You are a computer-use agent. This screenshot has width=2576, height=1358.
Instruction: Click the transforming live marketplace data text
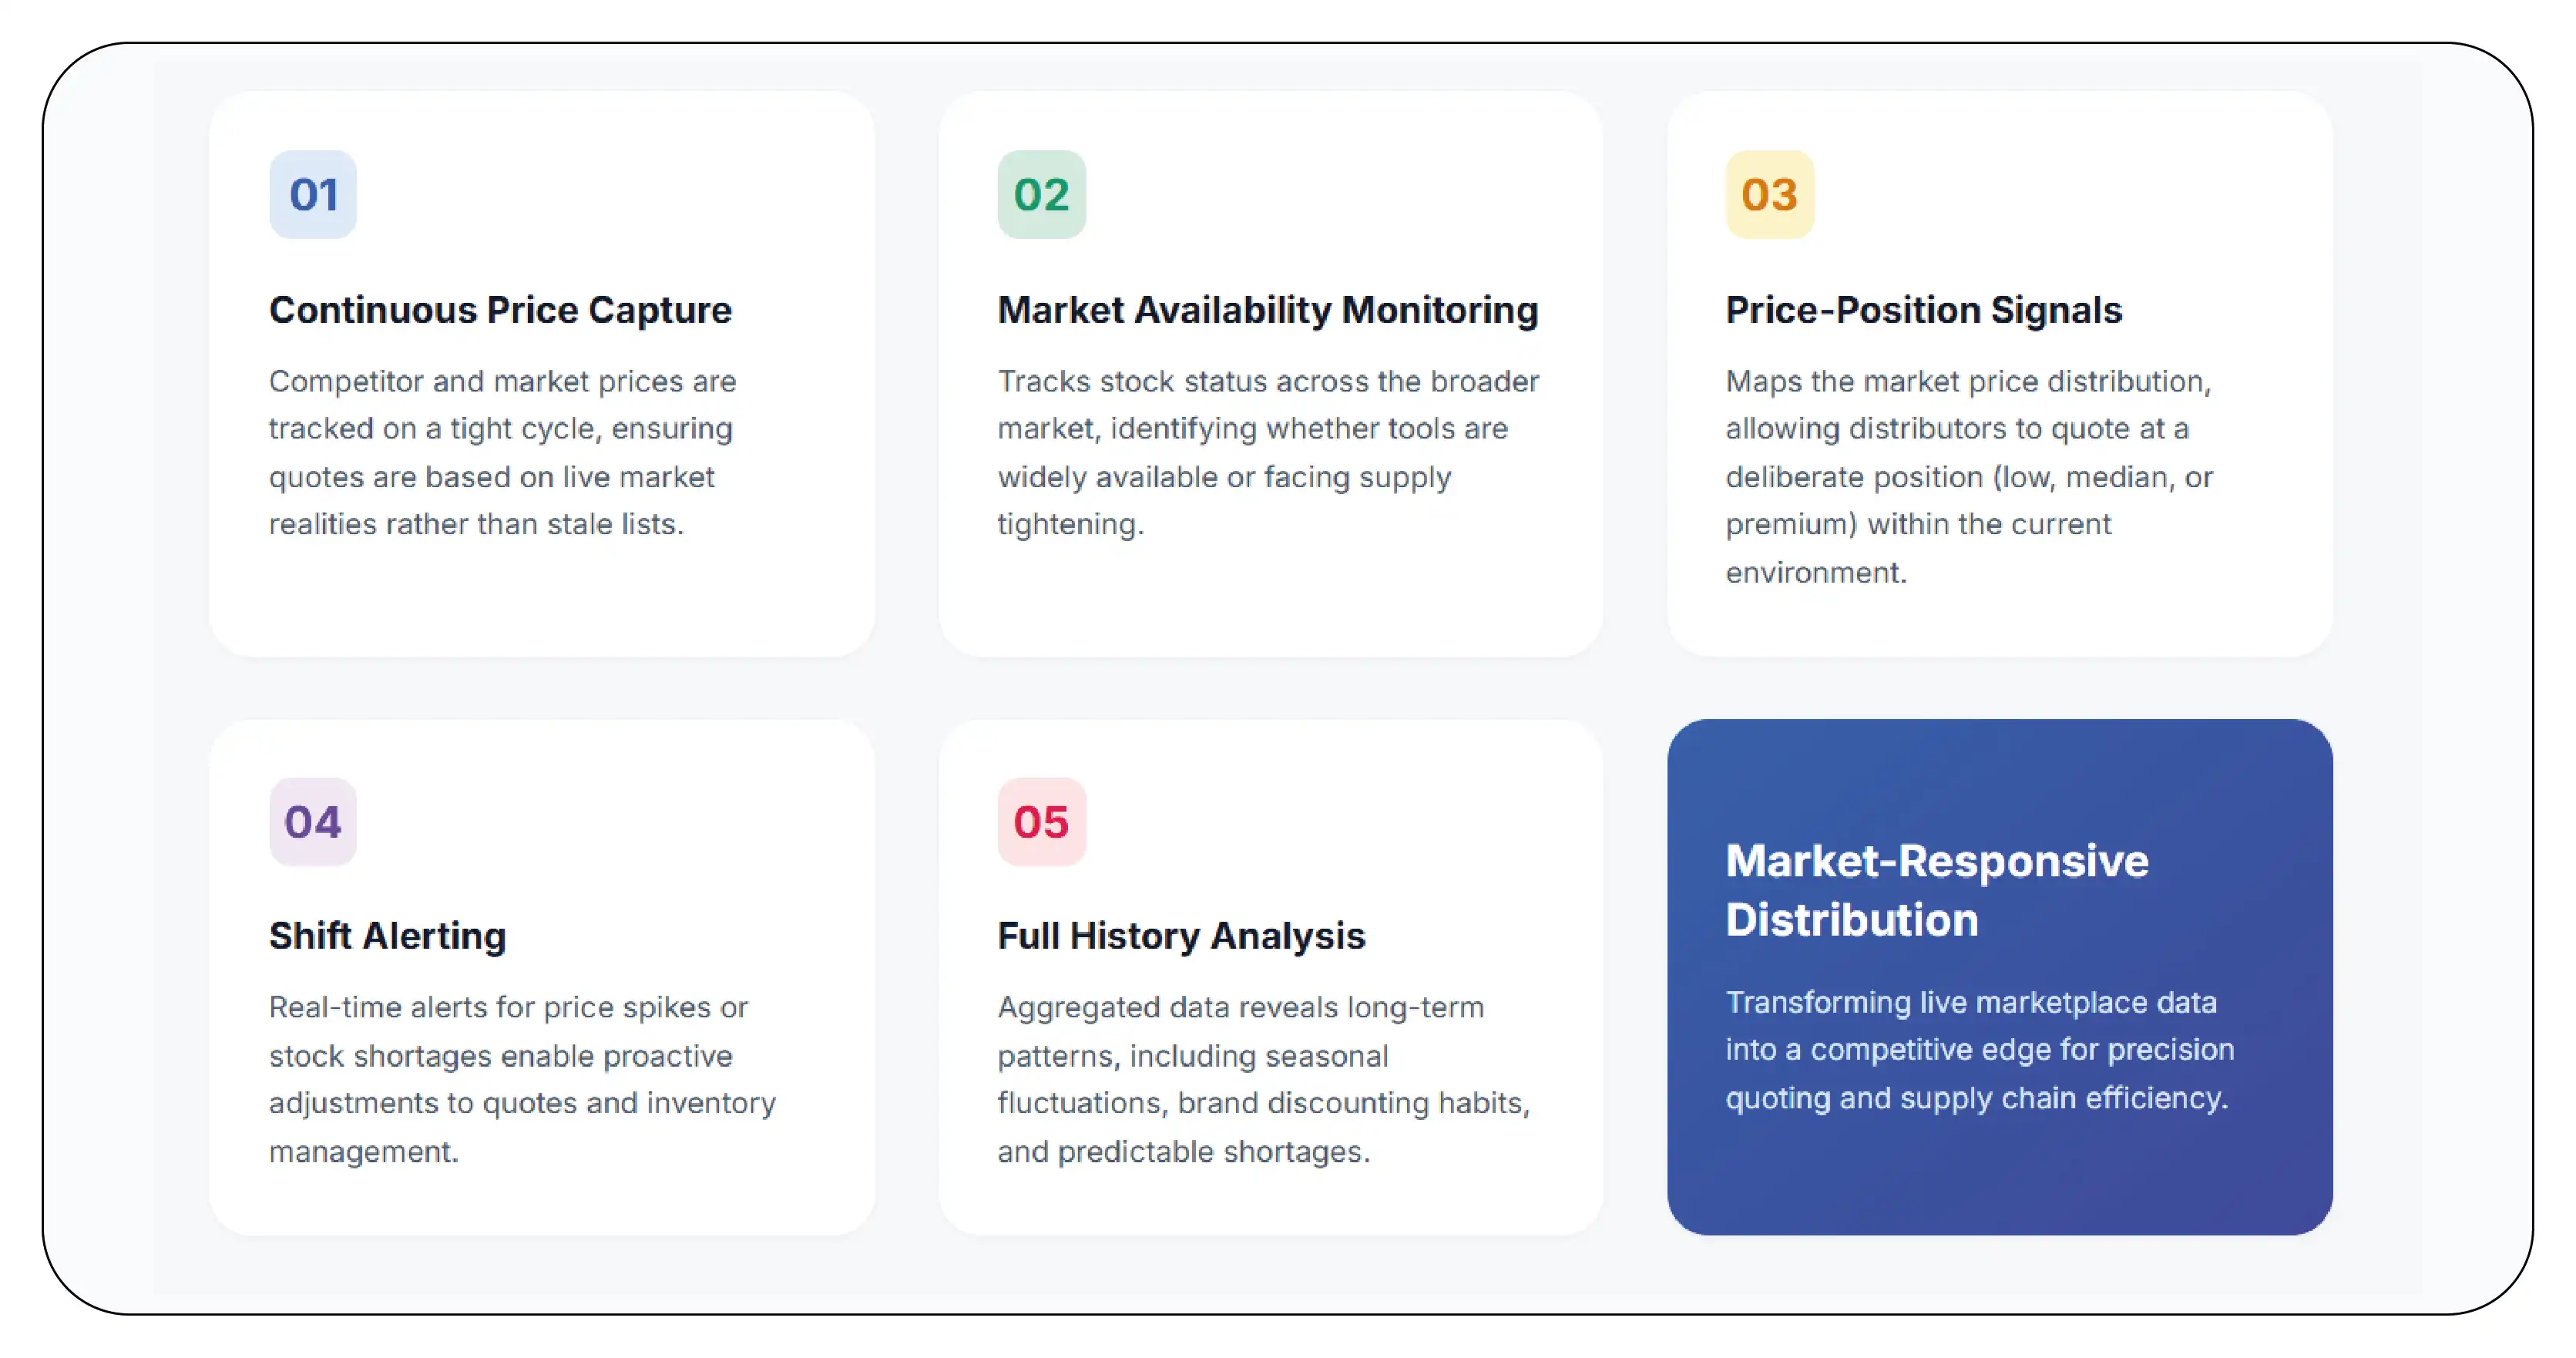(x=1979, y=1050)
